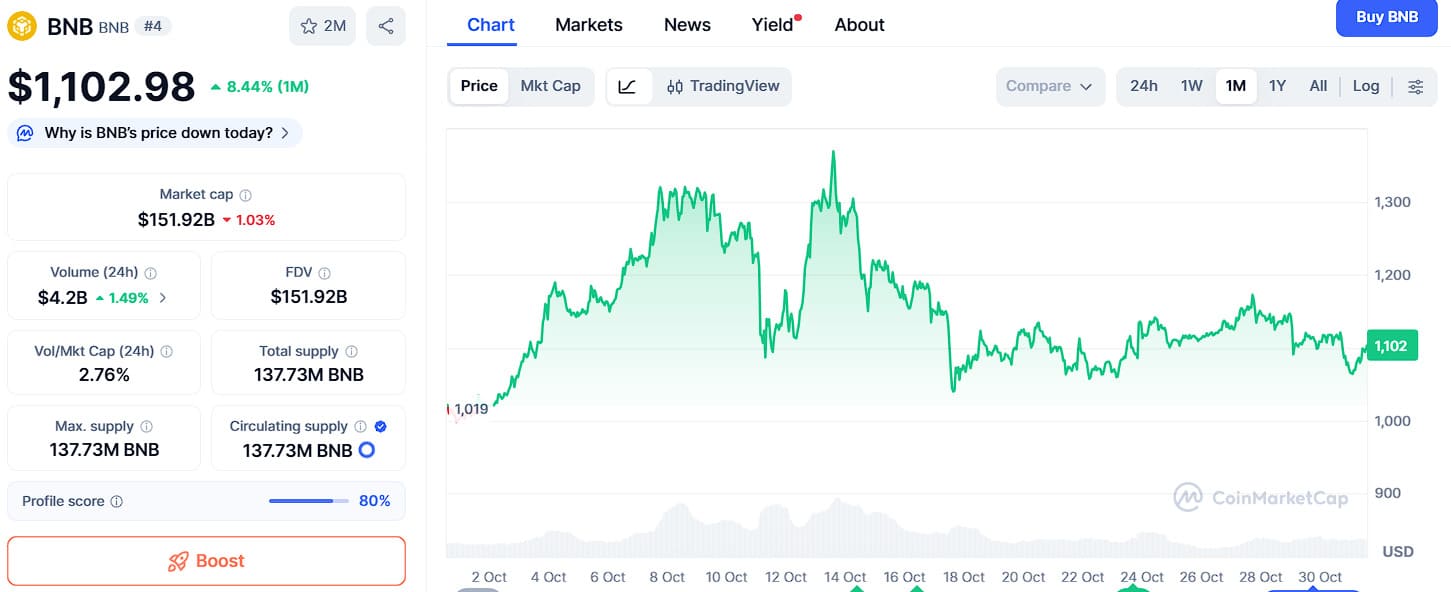1451x592 pixels.
Task: Select the line chart icon
Action: click(628, 86)
